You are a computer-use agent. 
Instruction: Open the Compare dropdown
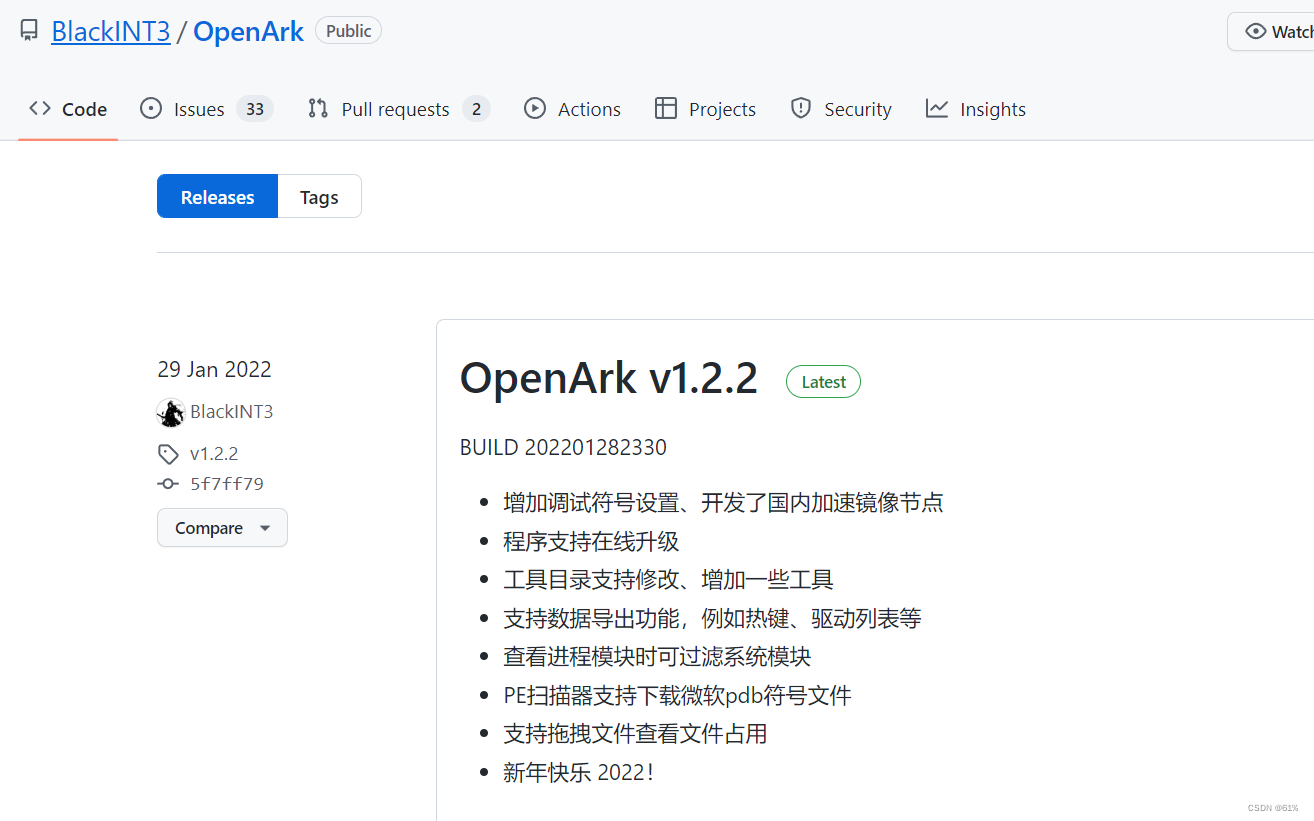(222, 528)
